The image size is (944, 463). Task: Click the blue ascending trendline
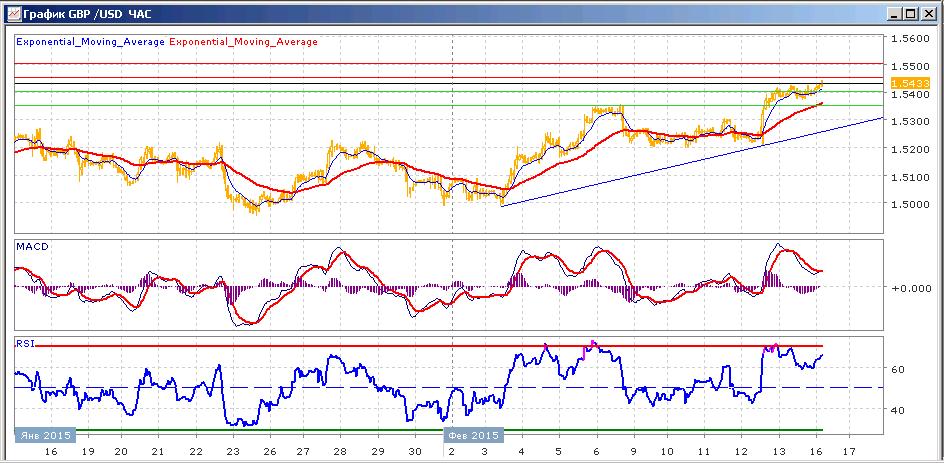692,162
